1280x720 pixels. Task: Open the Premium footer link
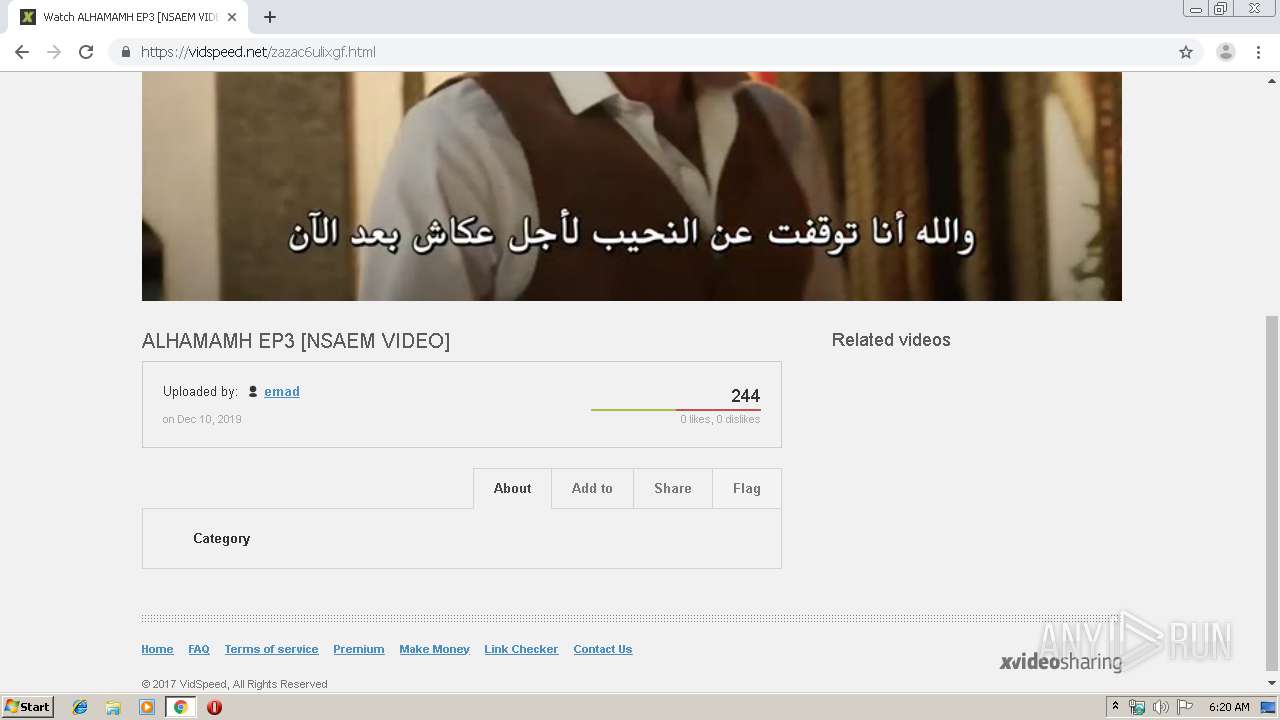[359, 649]
